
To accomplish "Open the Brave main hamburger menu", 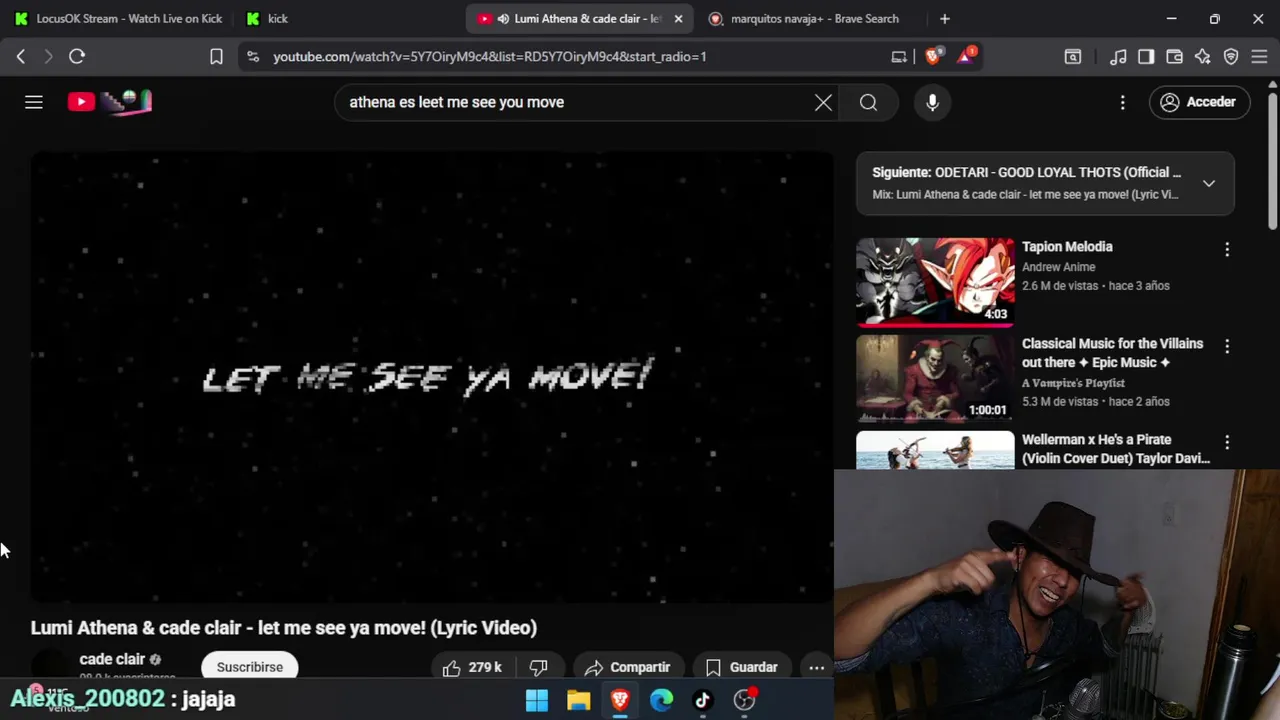I will [x=1259, y=57].
